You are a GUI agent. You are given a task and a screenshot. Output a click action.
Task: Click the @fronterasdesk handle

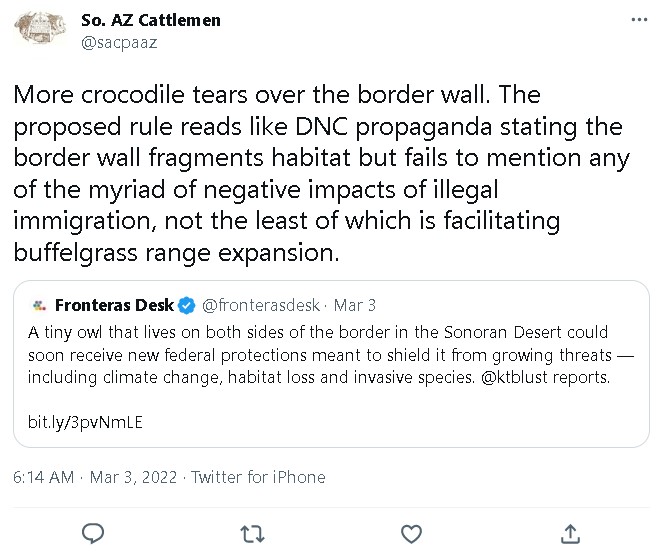tap(260, 305)
